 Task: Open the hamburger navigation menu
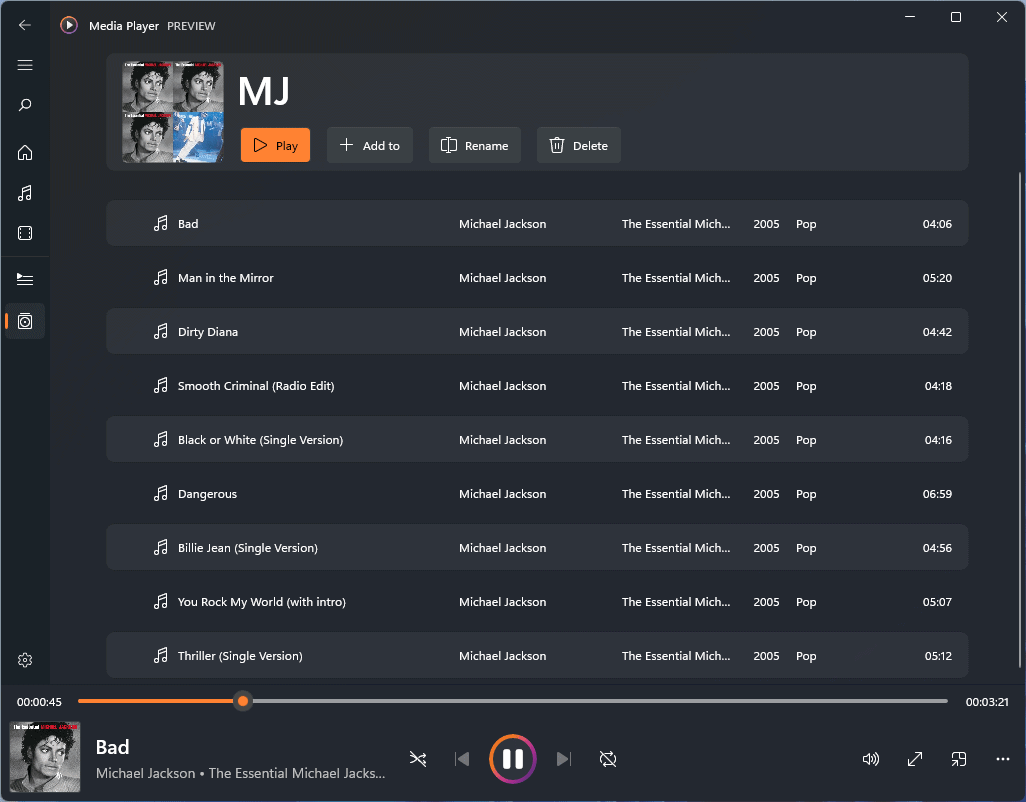tap(25, 65)
